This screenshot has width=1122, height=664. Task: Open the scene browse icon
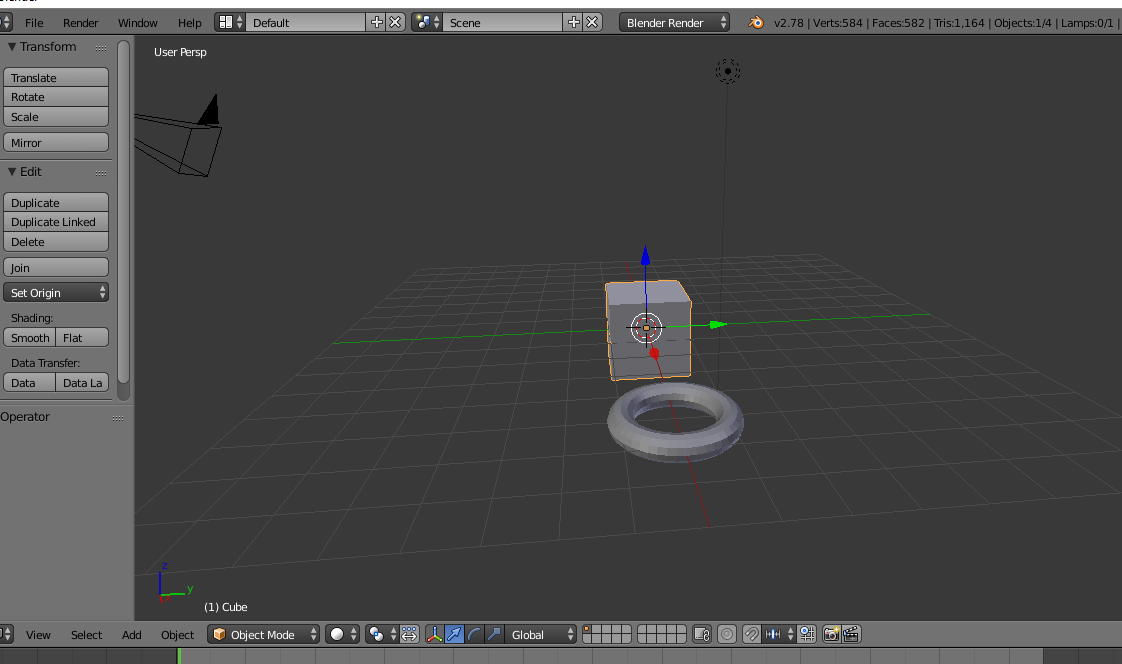click(427, 22)
